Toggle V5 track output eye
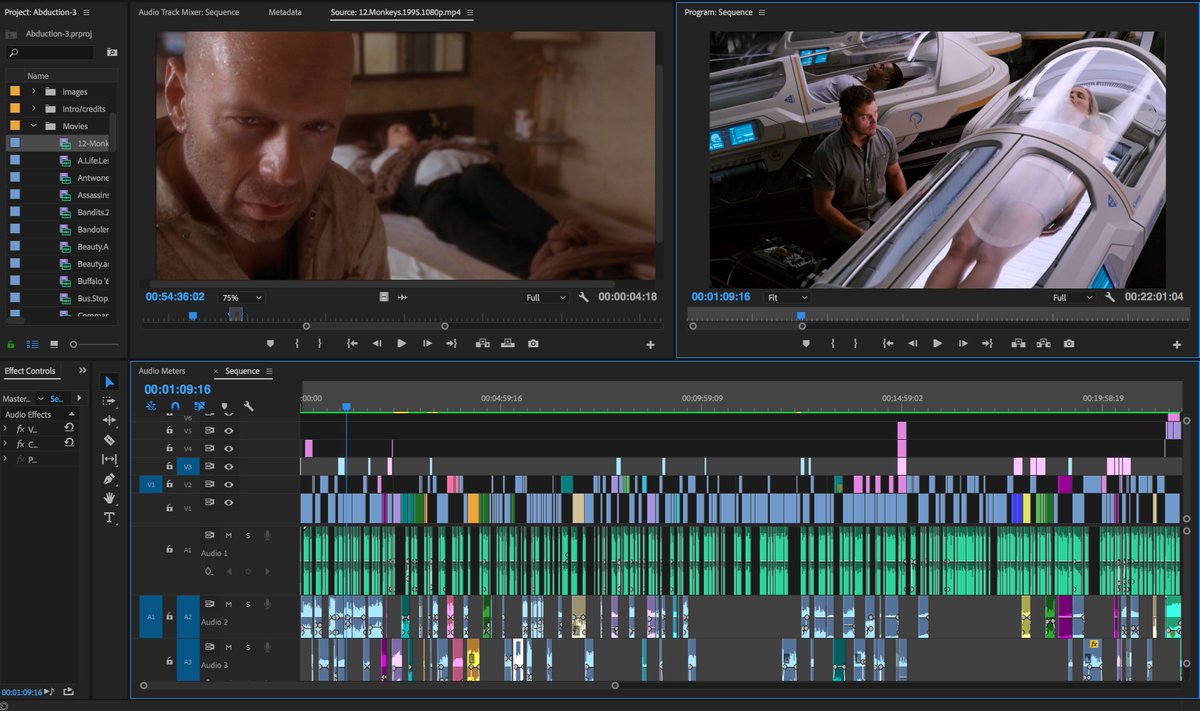1200x711 pixels. pyautogui.click(x=229, y=431)
